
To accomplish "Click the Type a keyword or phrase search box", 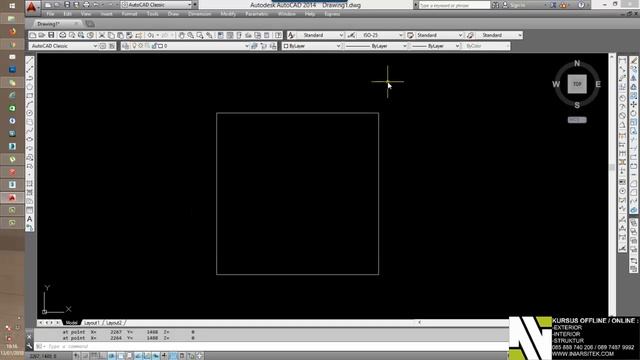I will click(x=454, y=5).
